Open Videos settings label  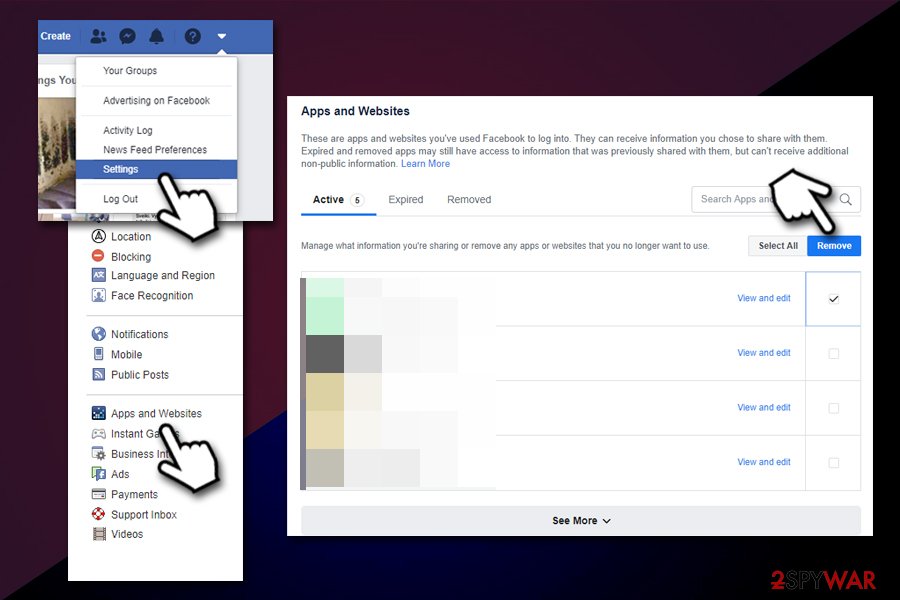coord(127,534)
